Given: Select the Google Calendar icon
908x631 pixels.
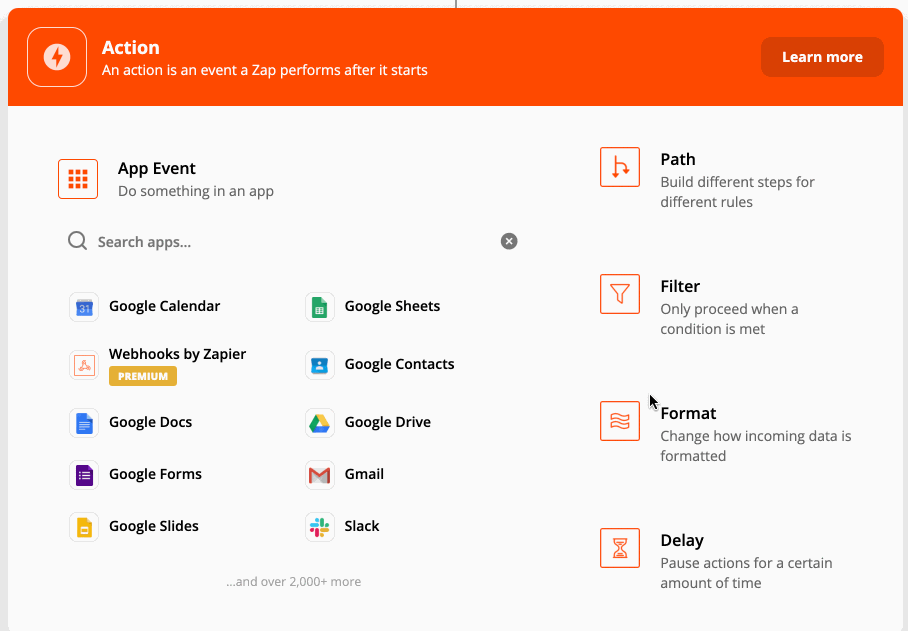Looking at the screenshot, I should coord(84,307).
